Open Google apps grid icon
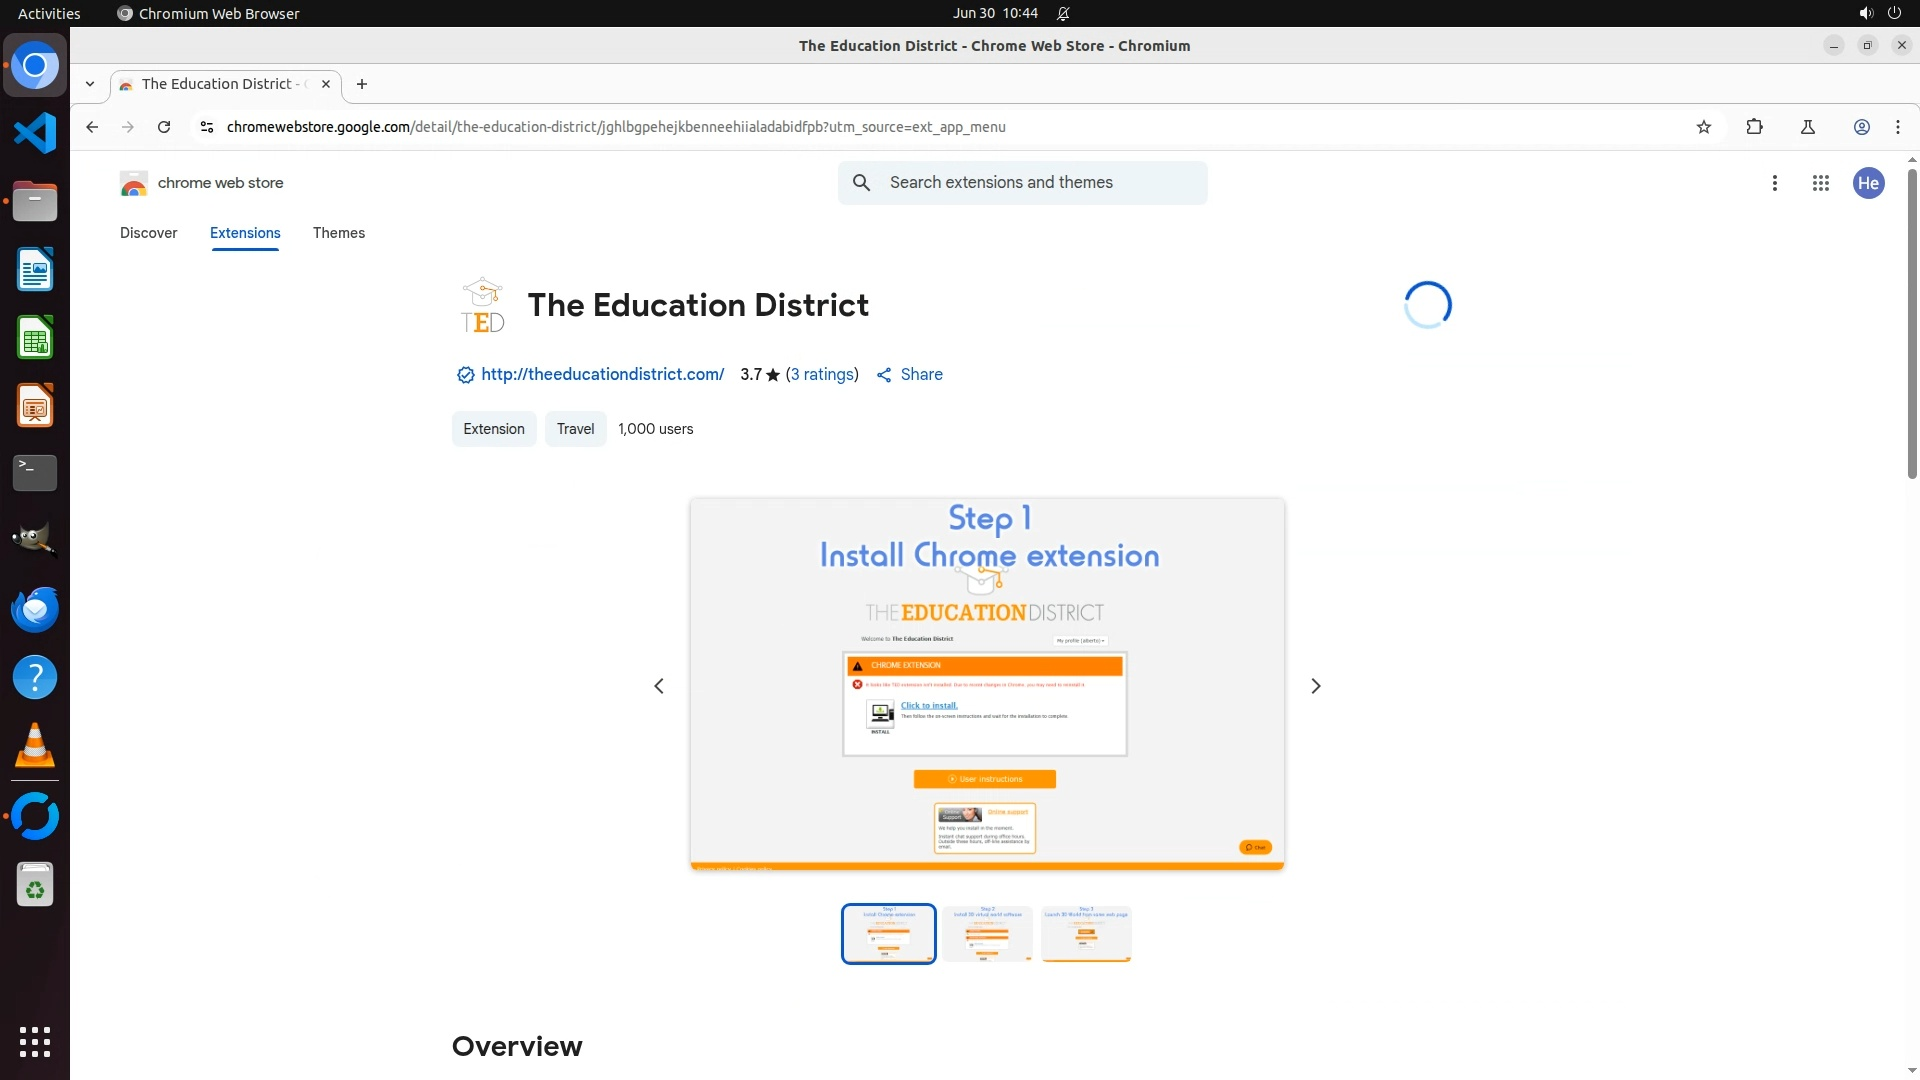Screen dimensions: 1920x1080 pos(1821,183)
